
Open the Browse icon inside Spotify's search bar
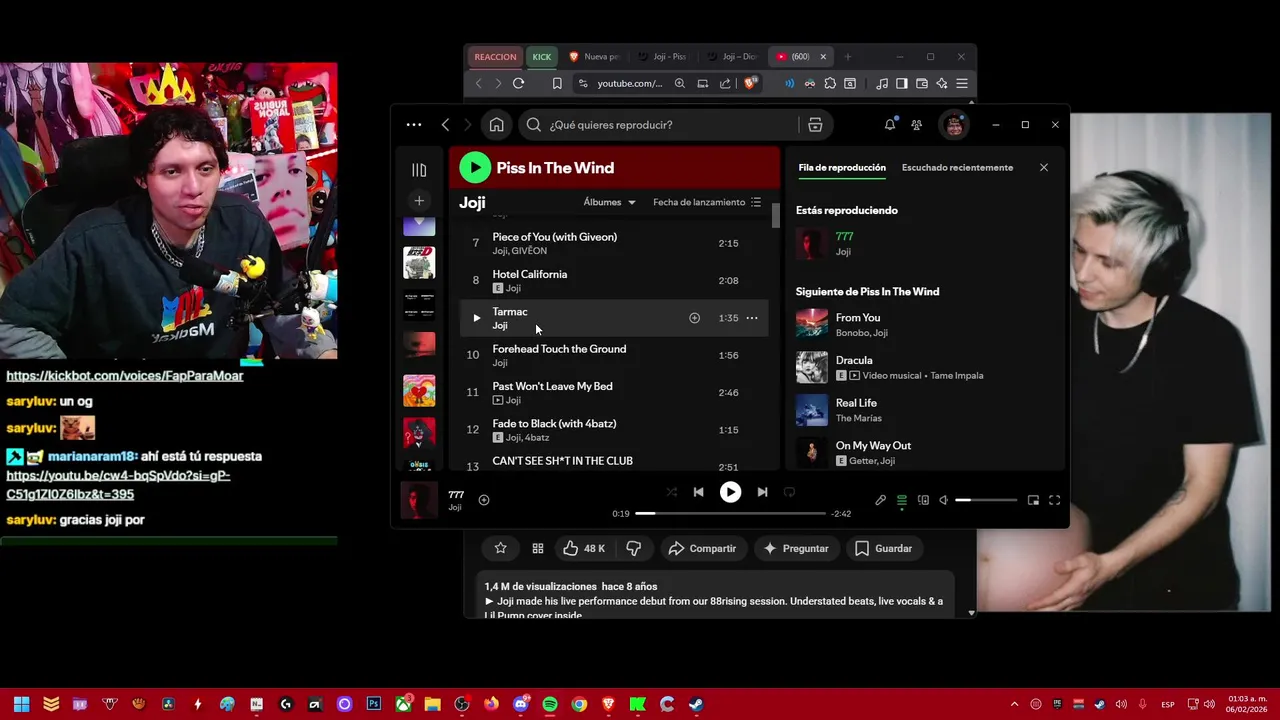(x=815, y=125)
